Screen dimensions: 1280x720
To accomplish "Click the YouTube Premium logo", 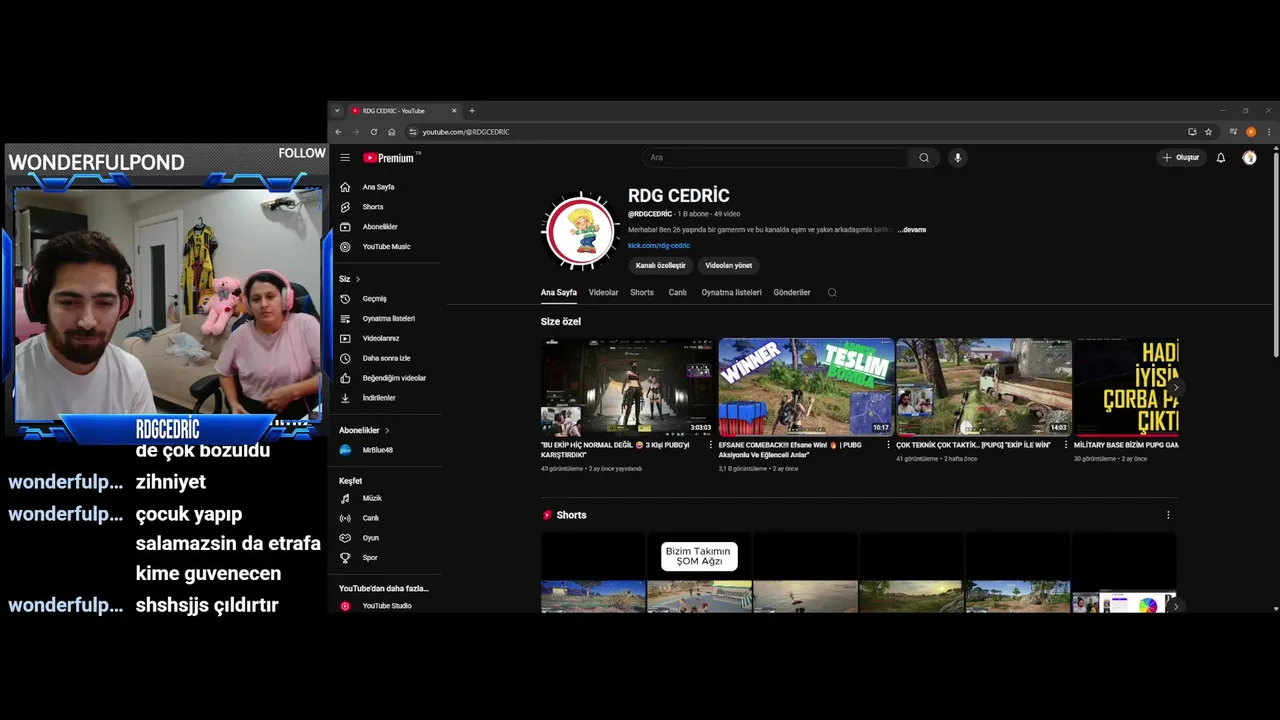I will pos(388,158).
